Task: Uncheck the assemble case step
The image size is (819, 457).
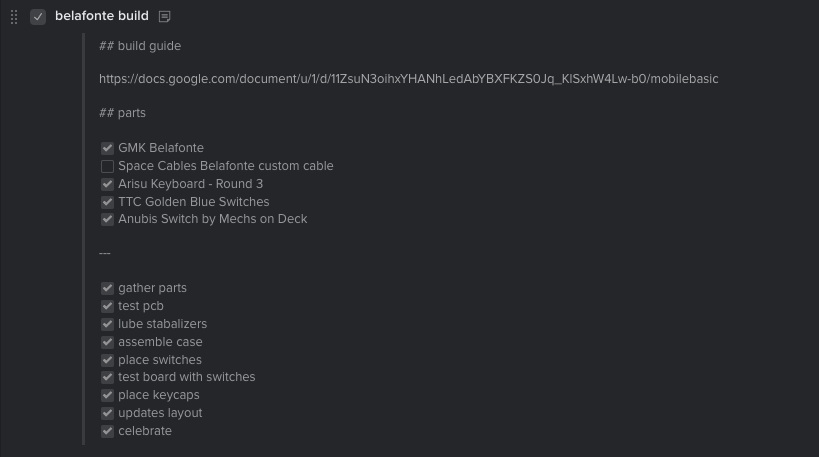Action: coord(108,342)
